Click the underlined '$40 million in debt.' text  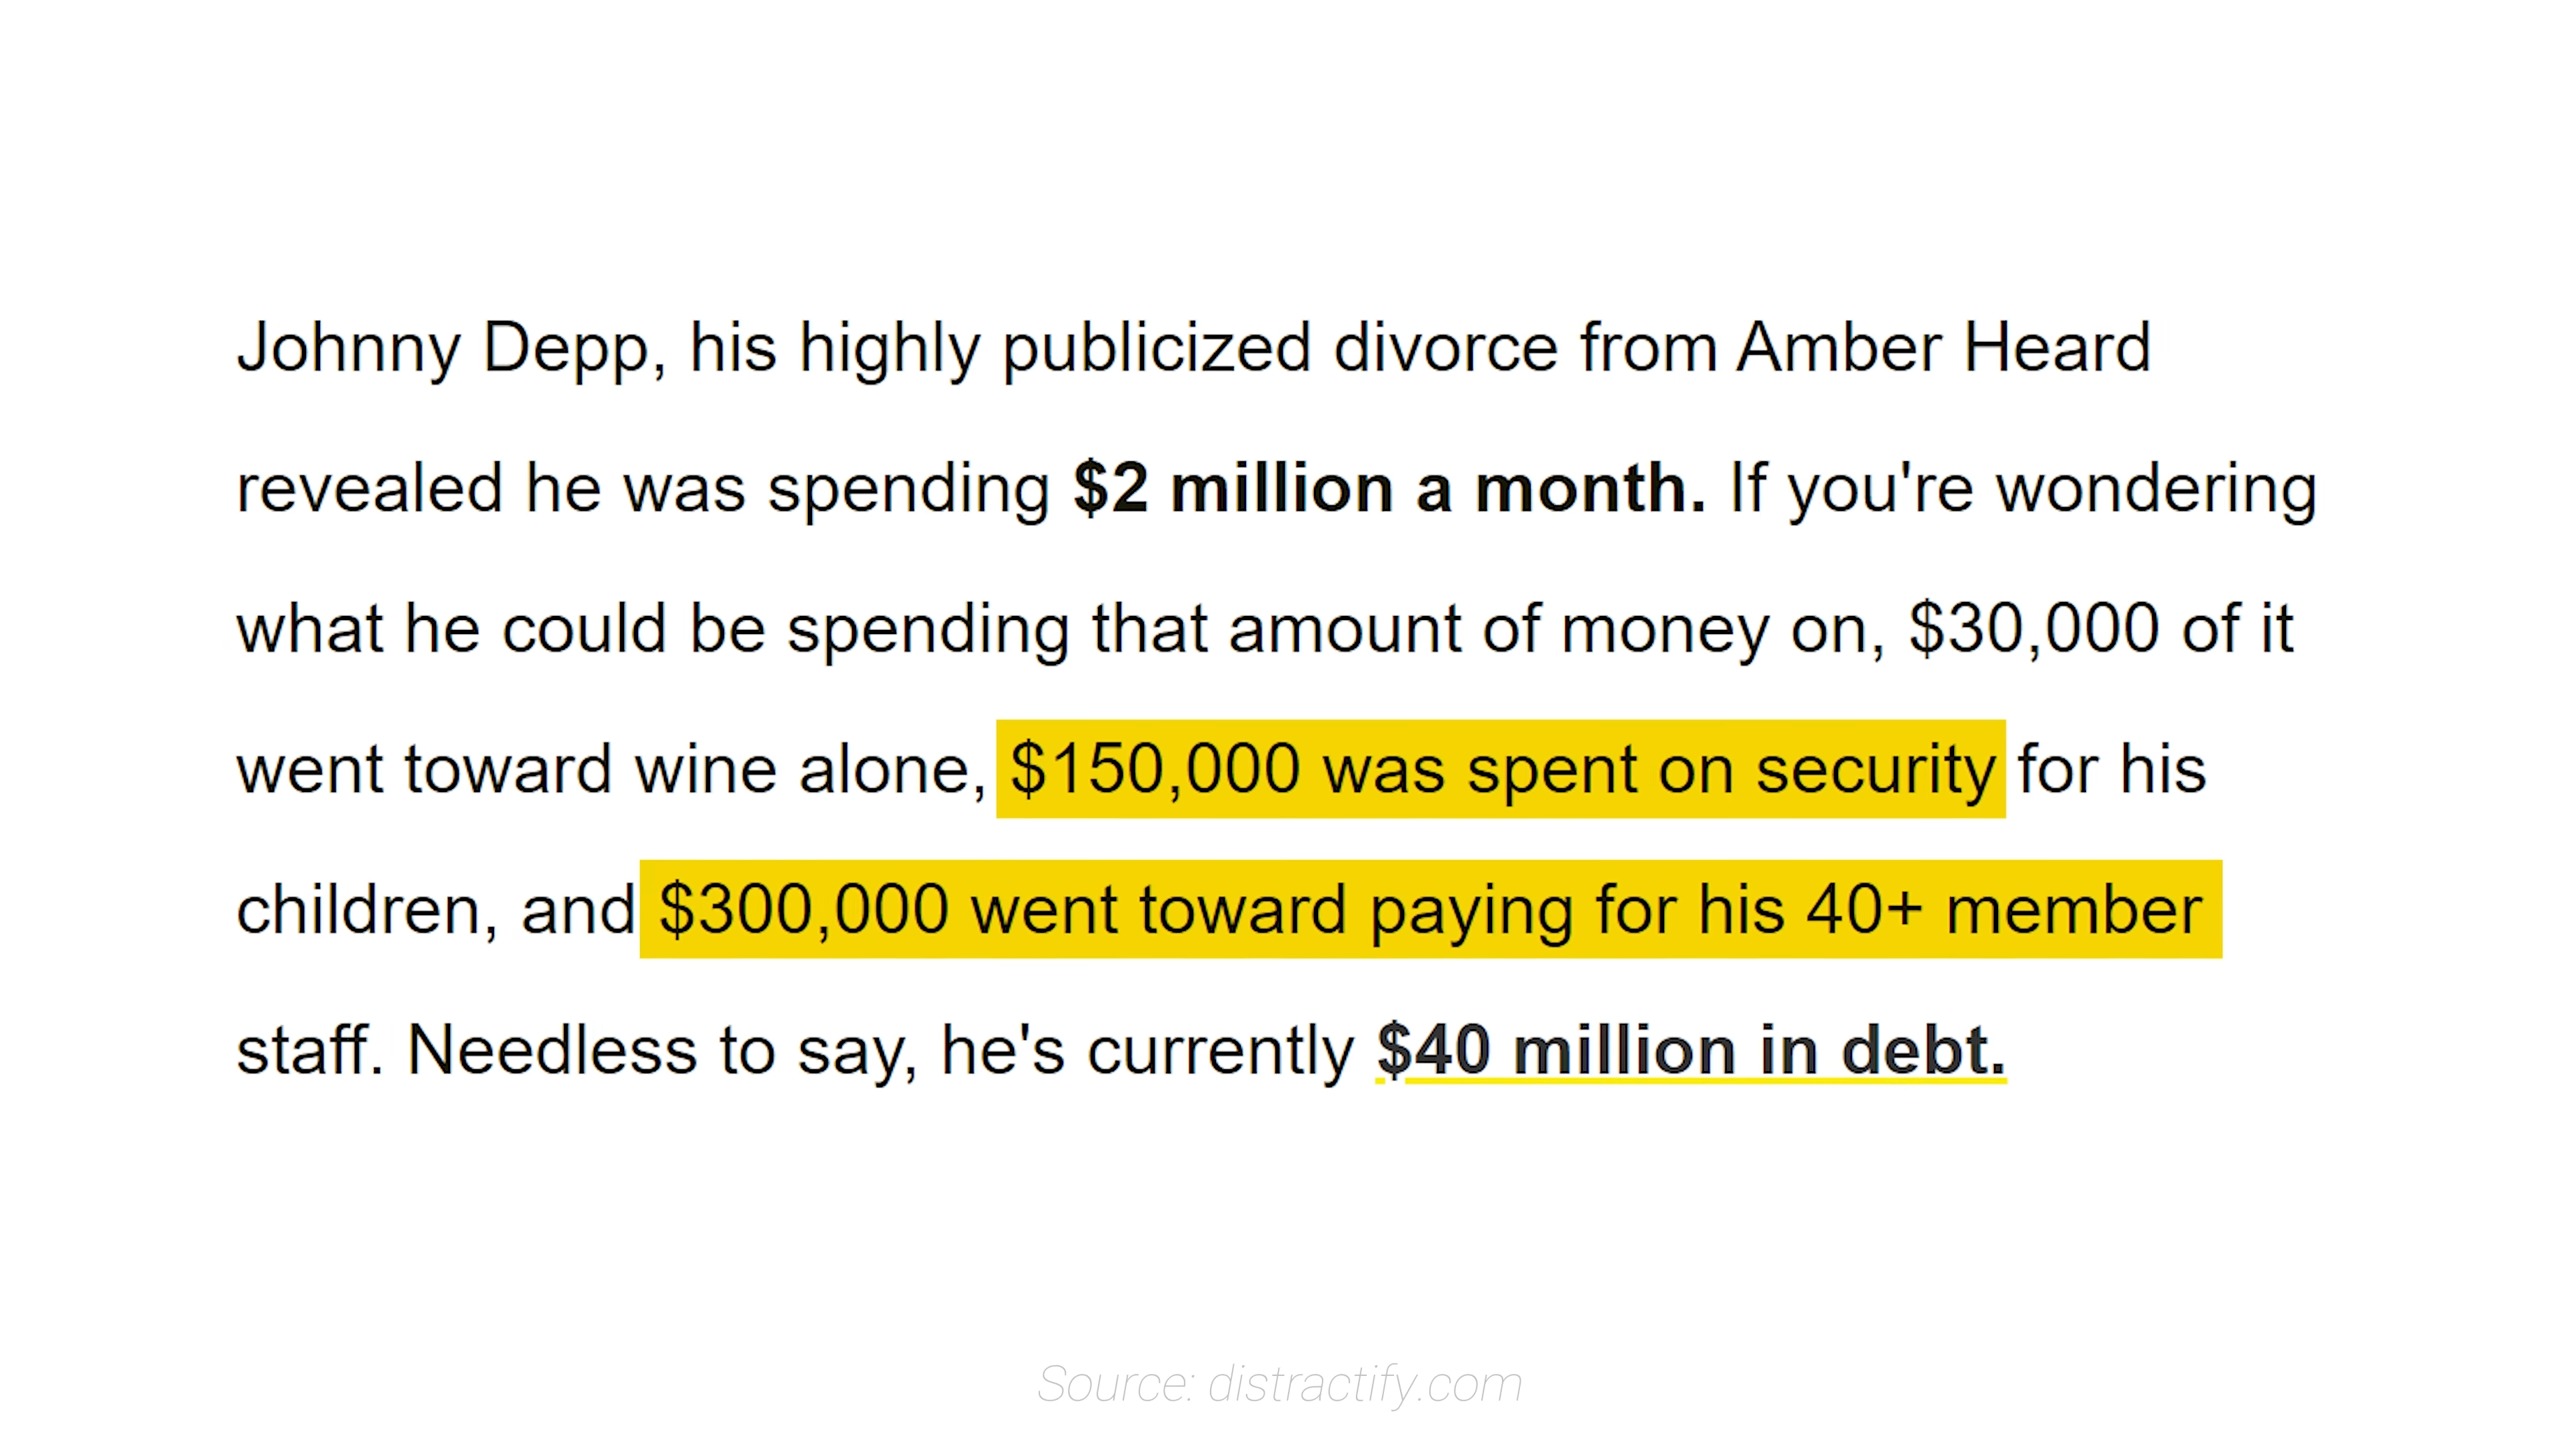pos(1691,1050)
